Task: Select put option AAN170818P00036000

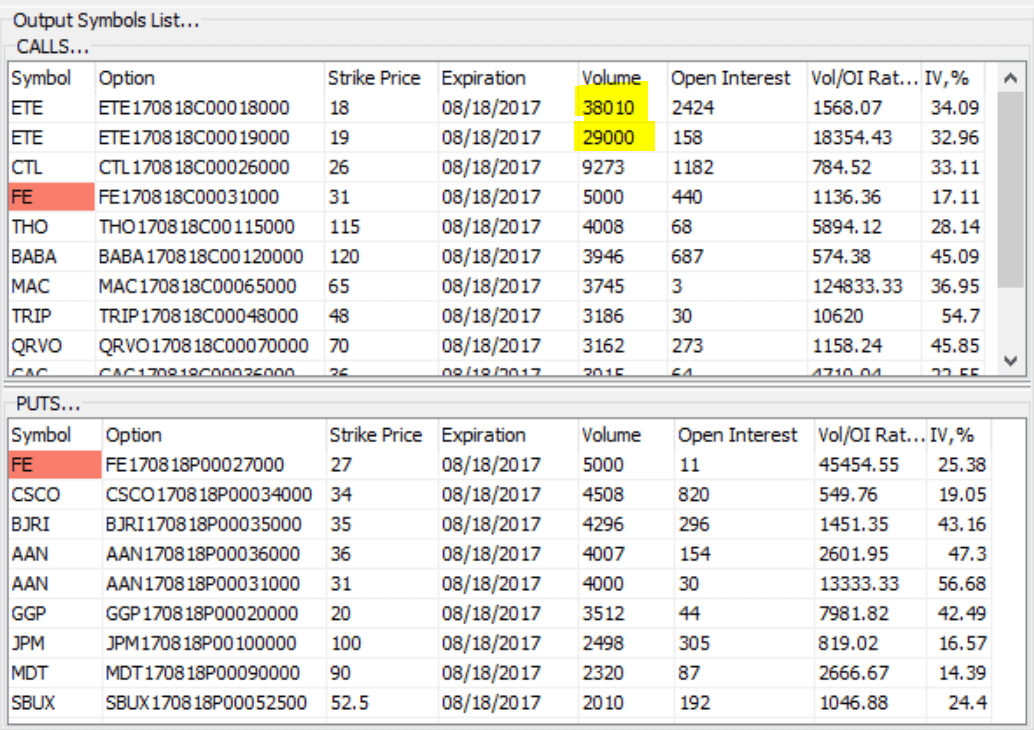Action: point(202,554)
